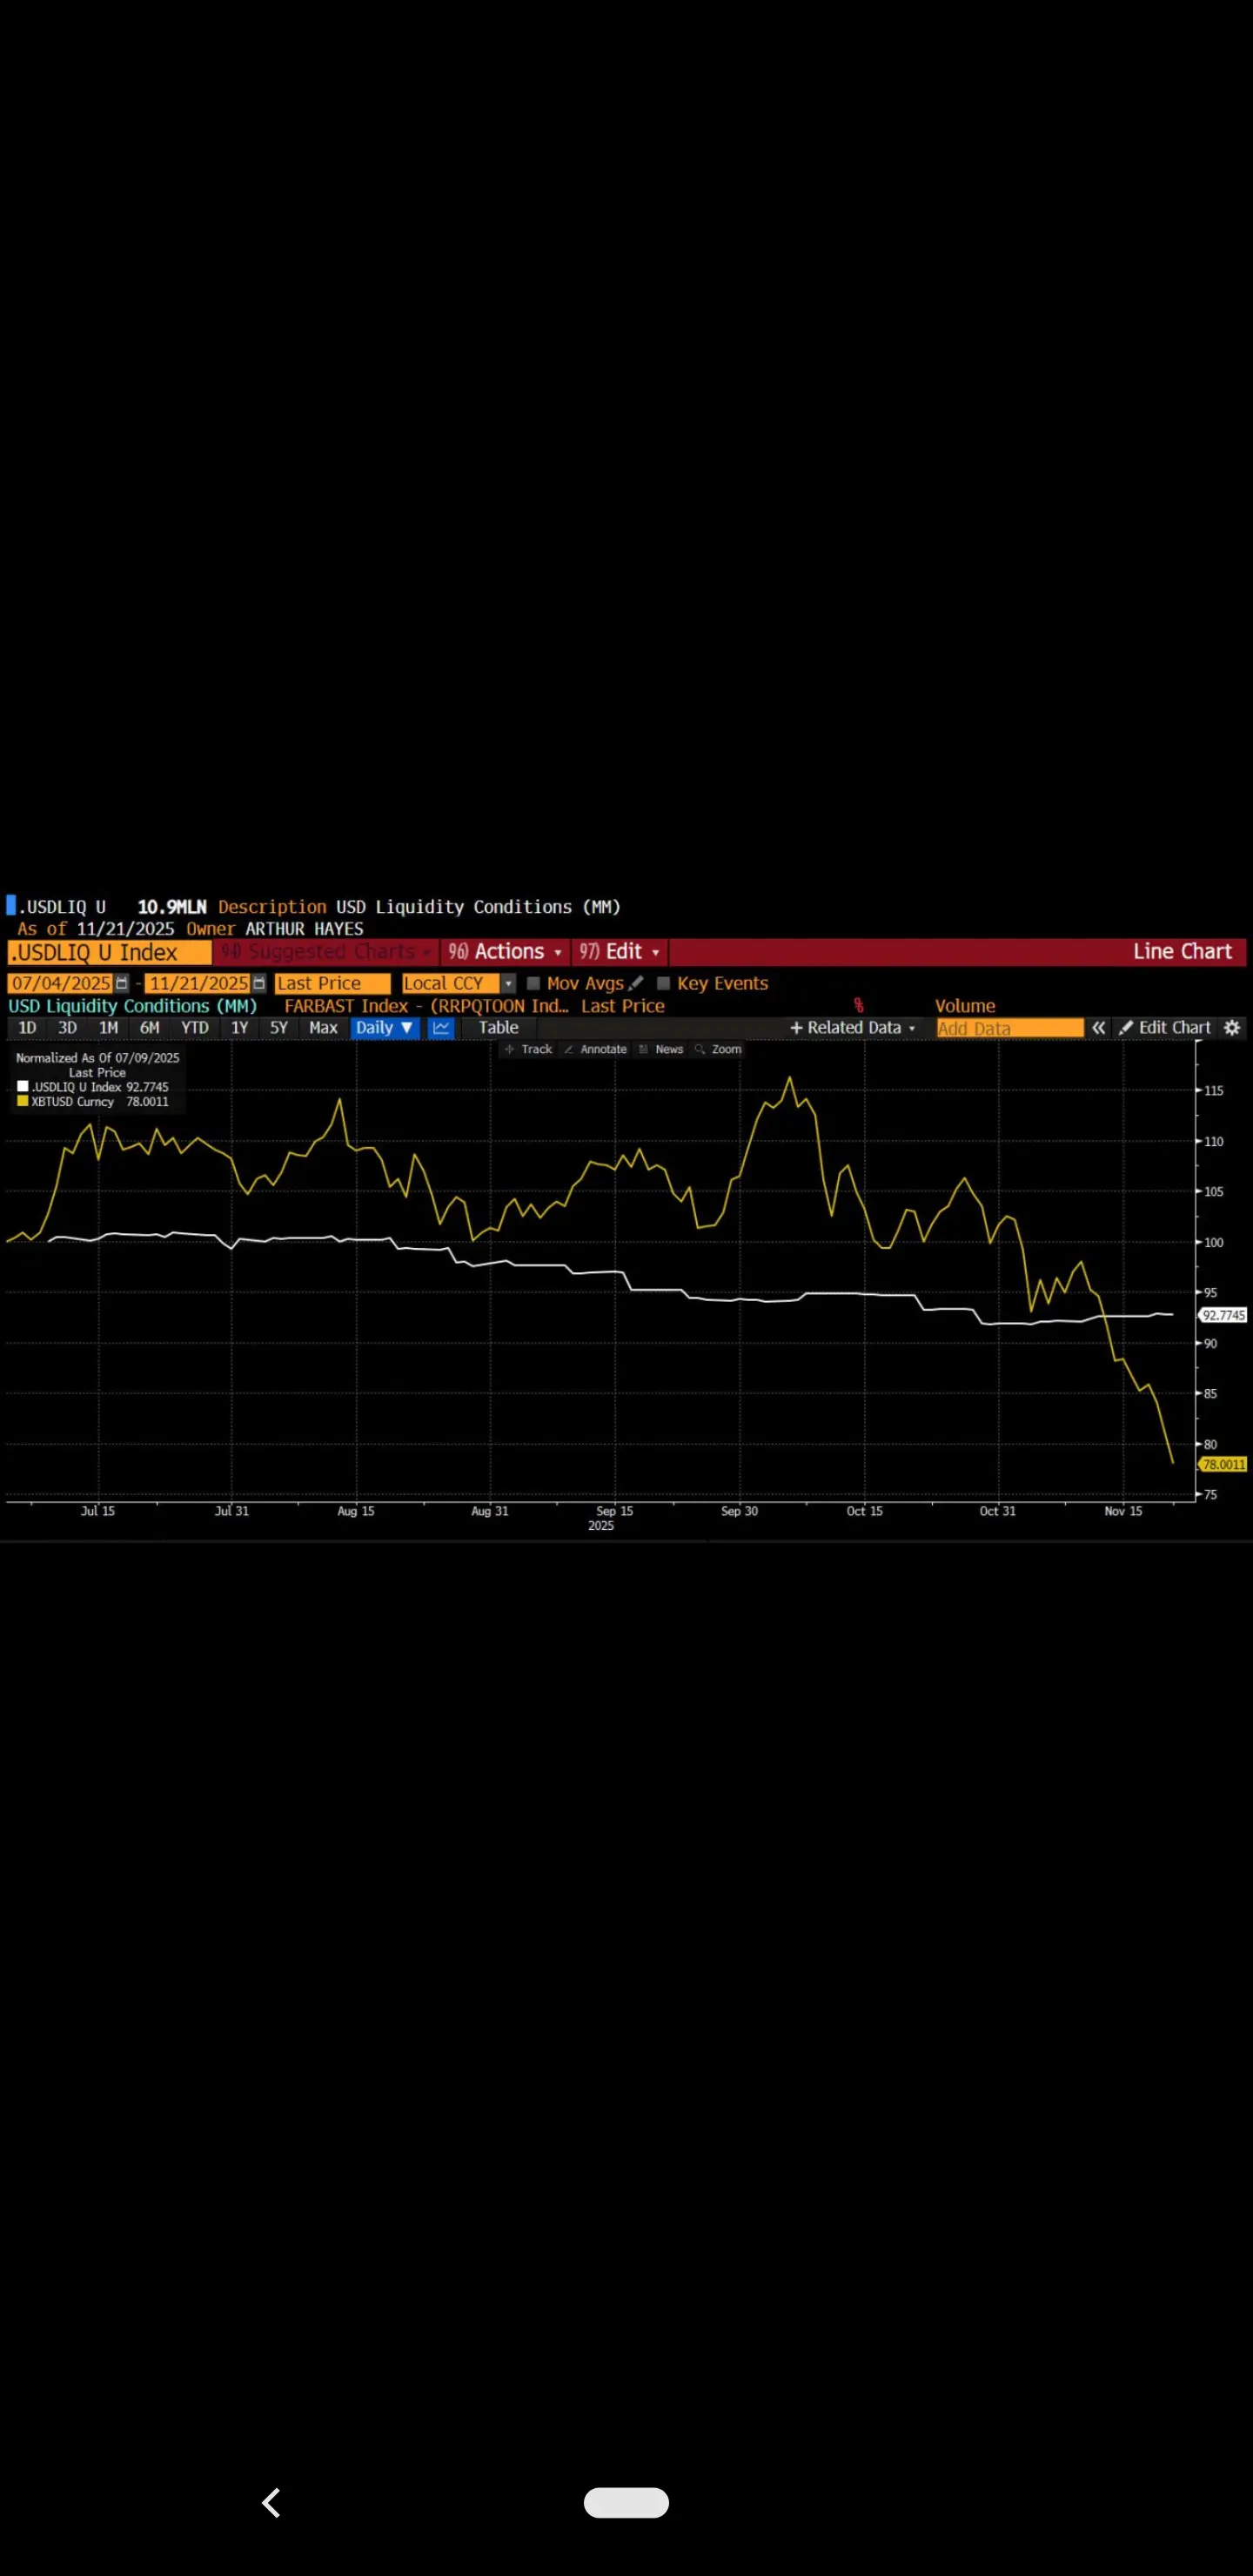Activate the chart Zoom tool

click(718, 1049)
